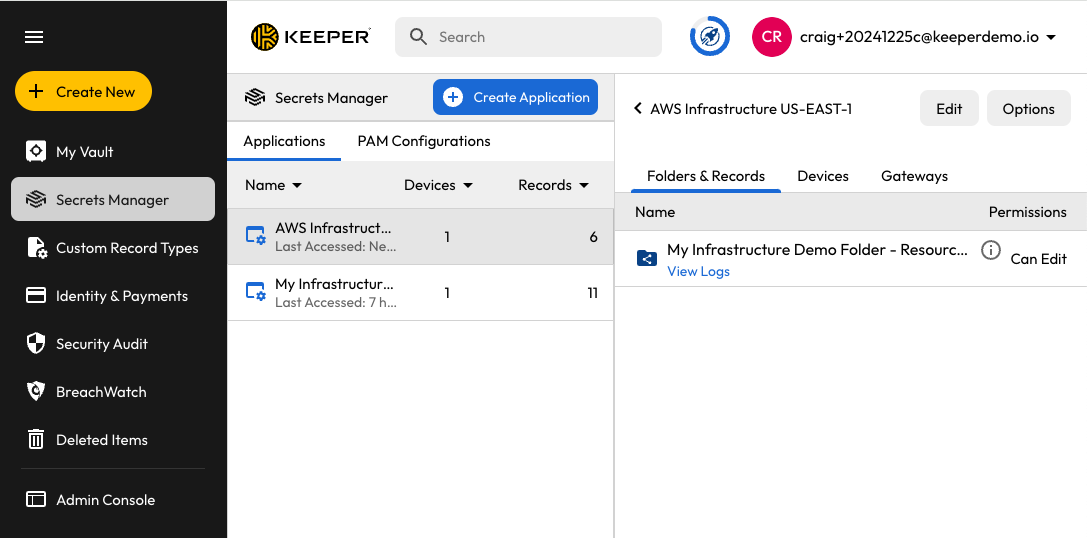Screen dimensions: 1087x538
Task: Click the shared folder icon in records list
Action: 647,259
